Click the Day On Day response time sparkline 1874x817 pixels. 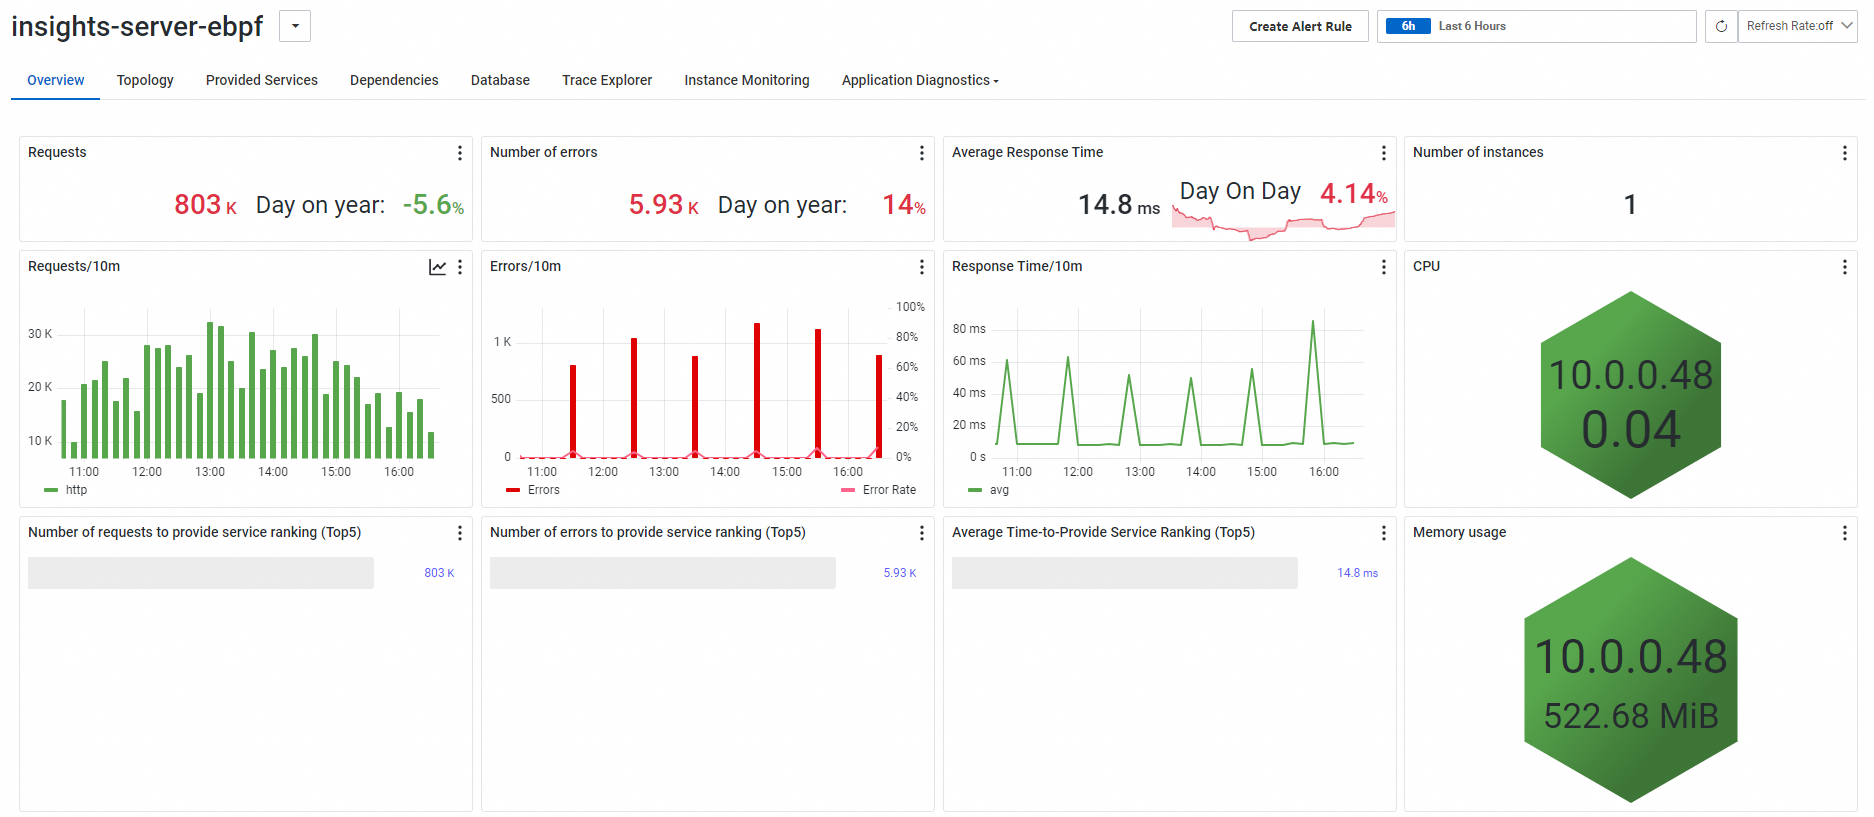pyautogui.click(x=1283, y=225)
